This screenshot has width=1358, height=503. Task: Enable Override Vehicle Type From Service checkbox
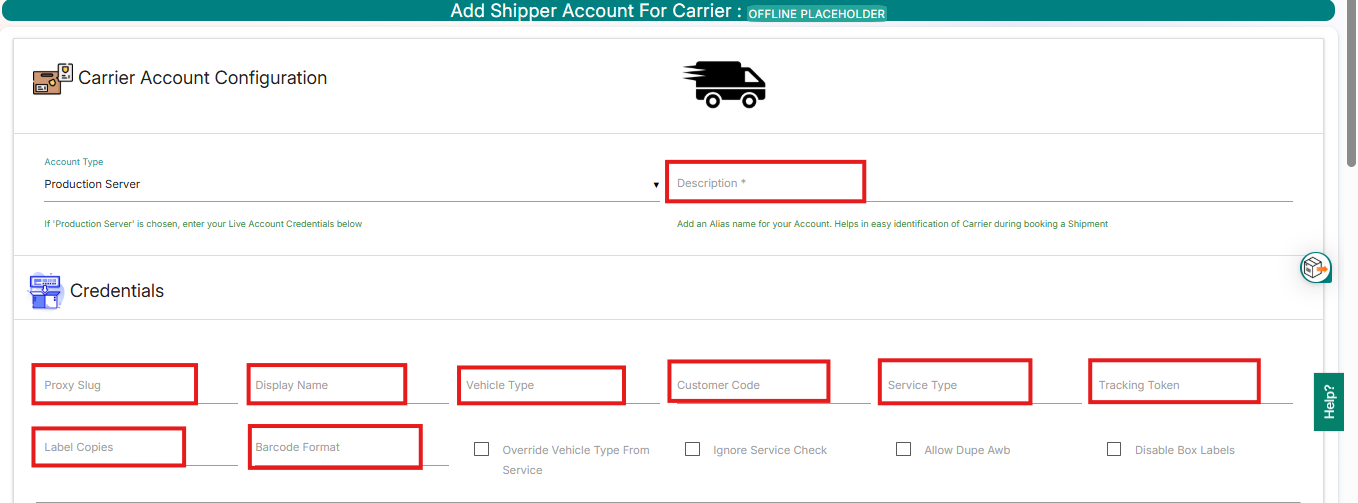pos(481,449)
